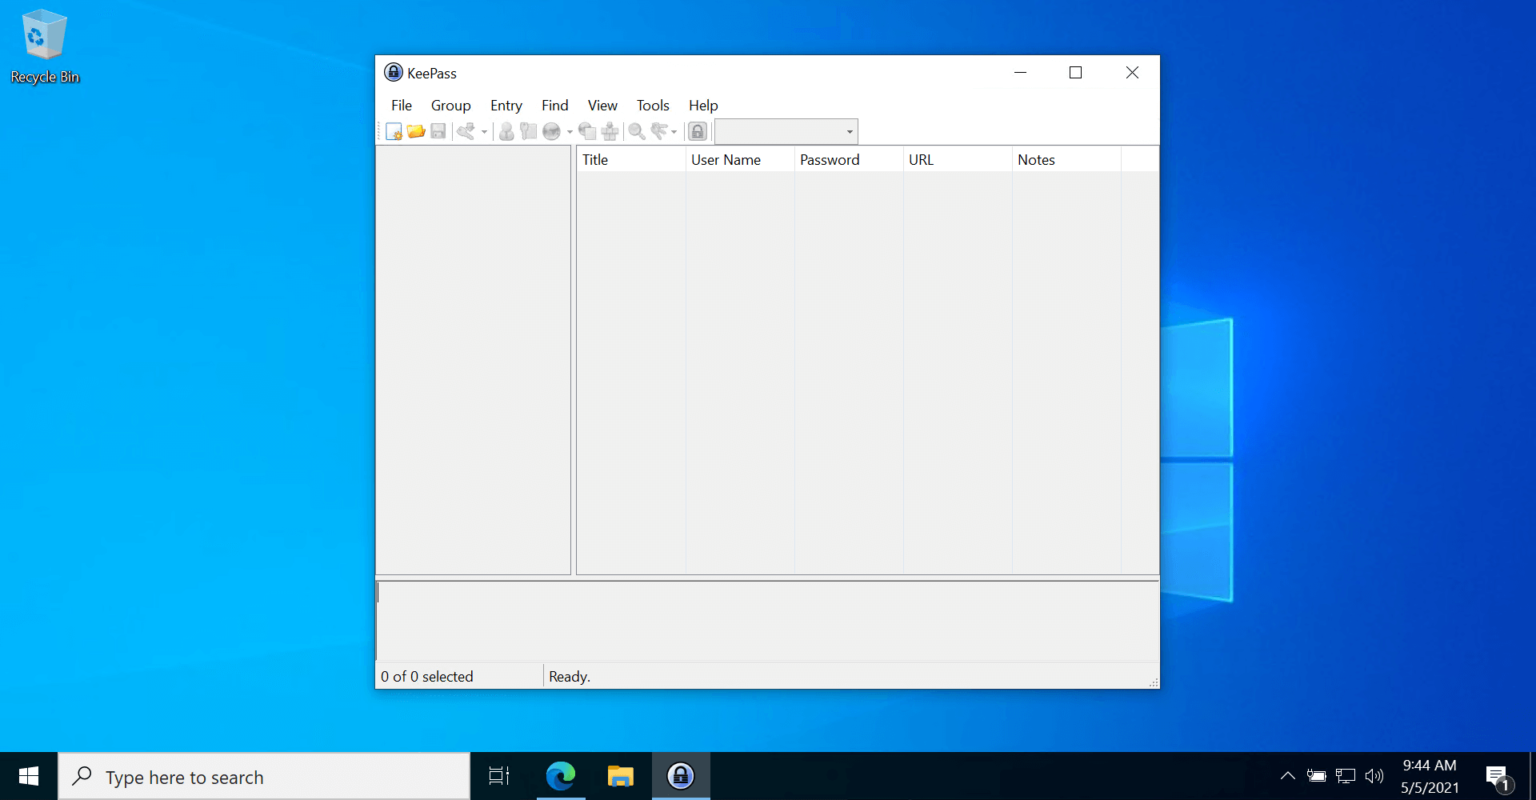Click the Open URL globe icon

pyautogui.click(x=551, y=132)
